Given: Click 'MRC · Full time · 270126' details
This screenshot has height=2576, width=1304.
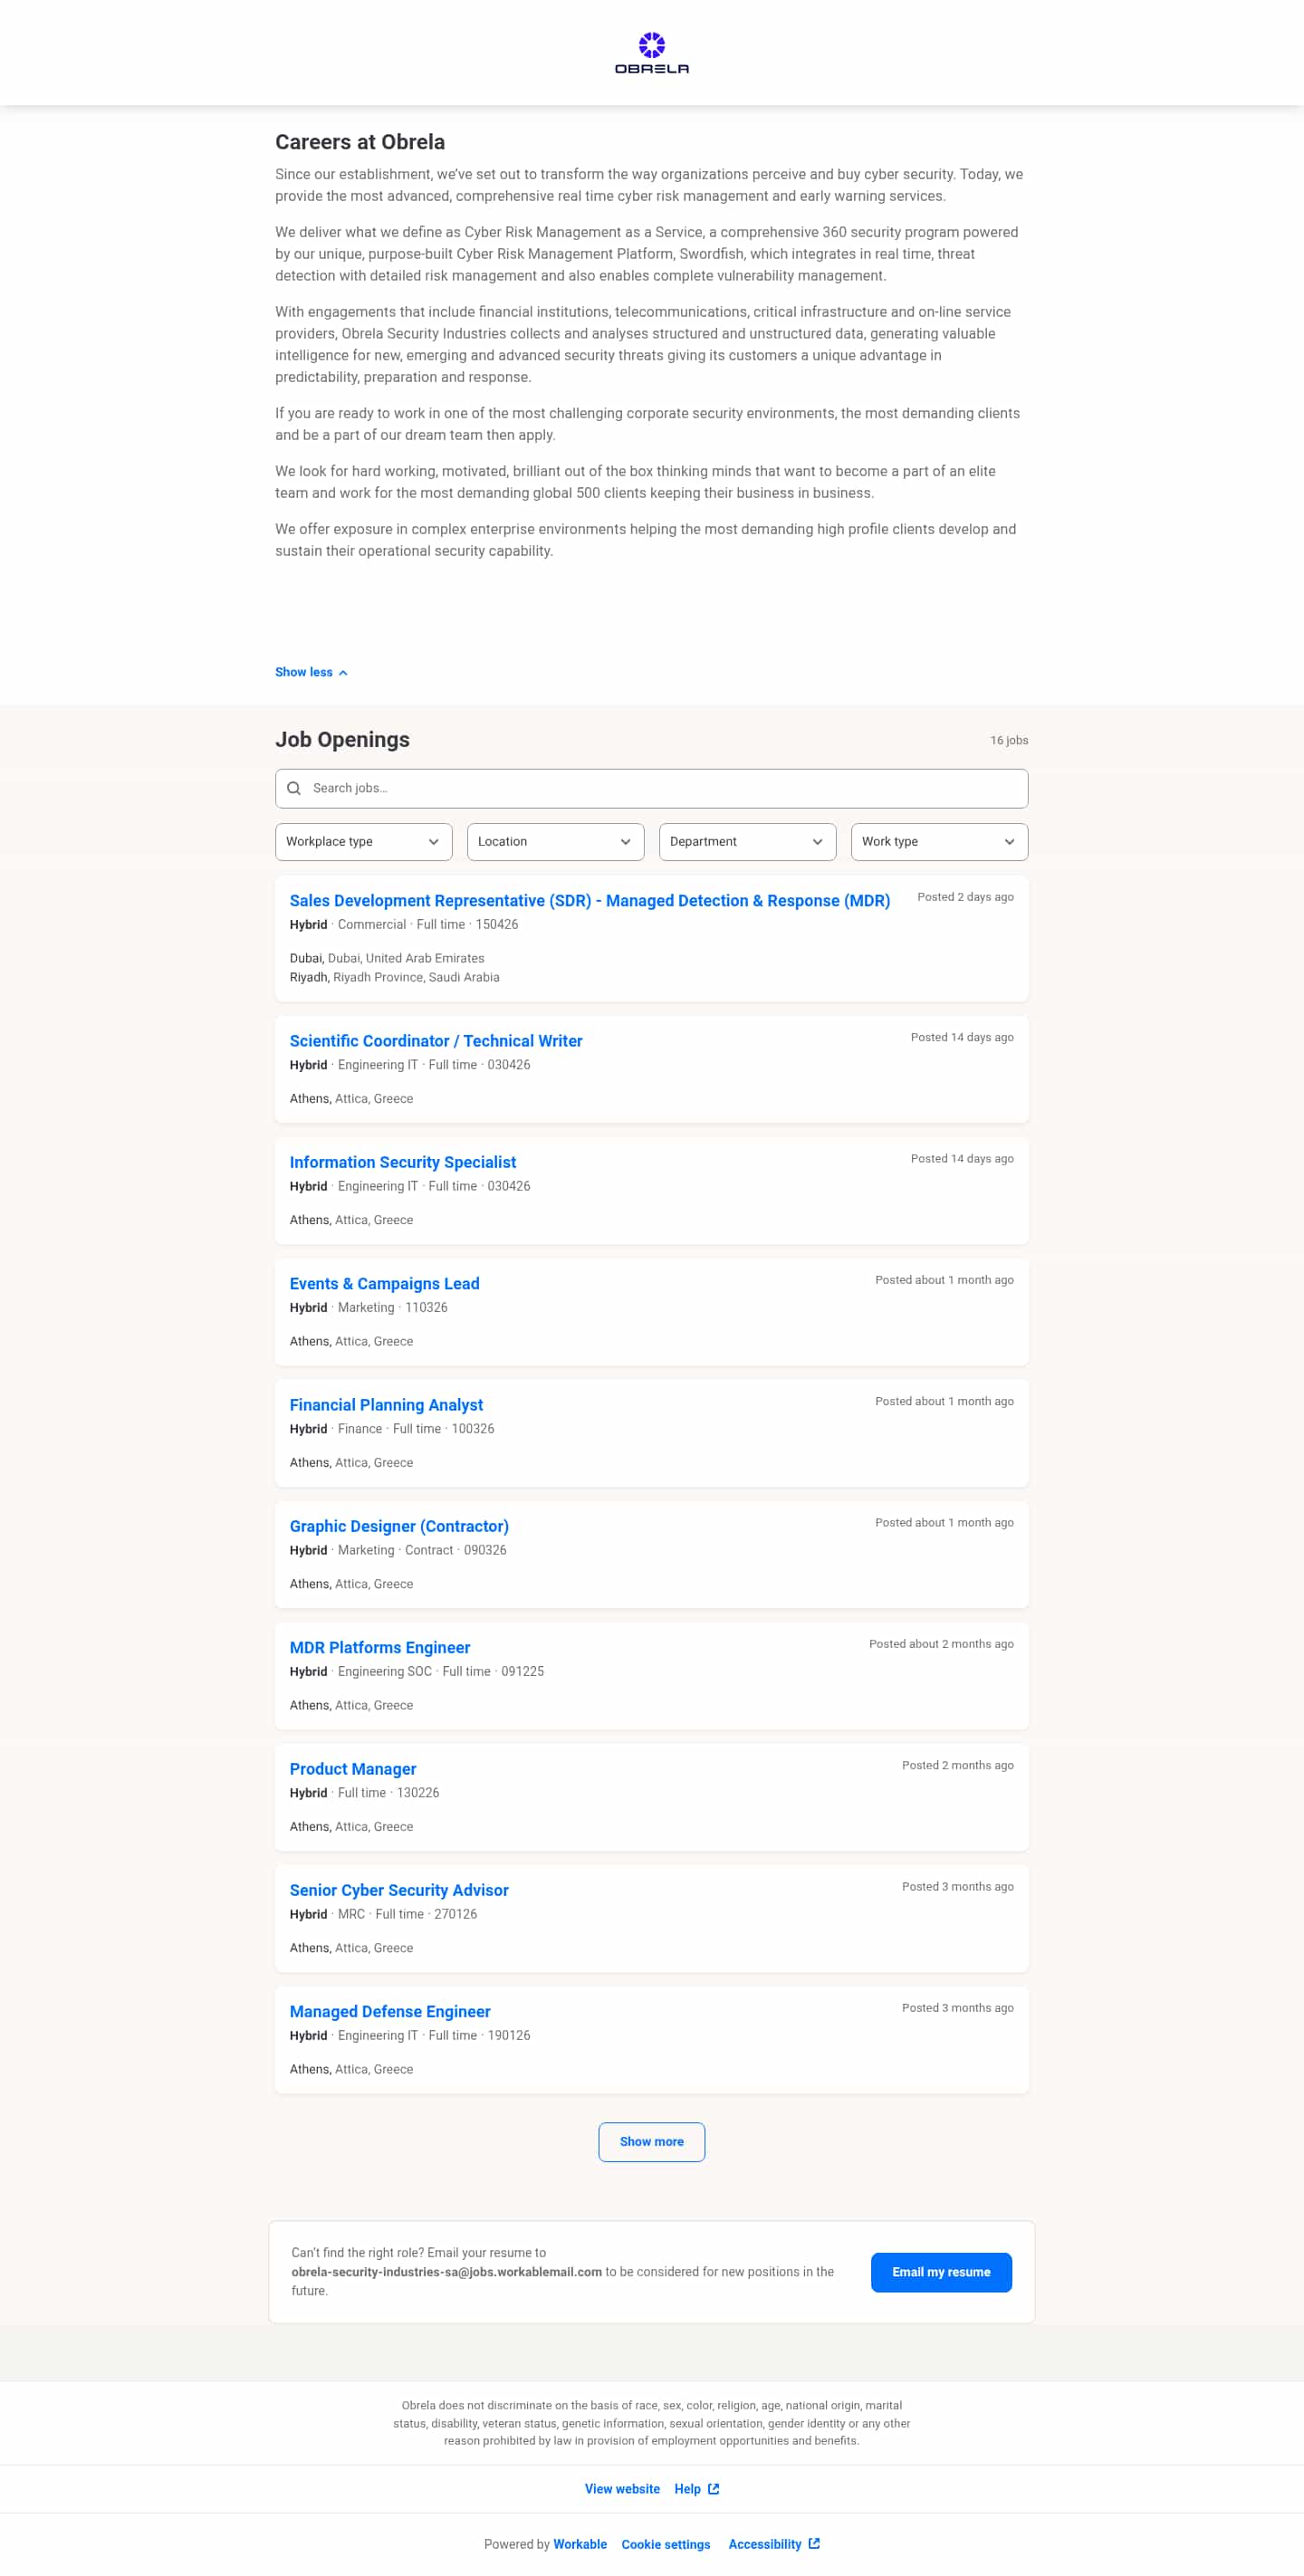Looking at the screenshot, I should (407, 1914).
